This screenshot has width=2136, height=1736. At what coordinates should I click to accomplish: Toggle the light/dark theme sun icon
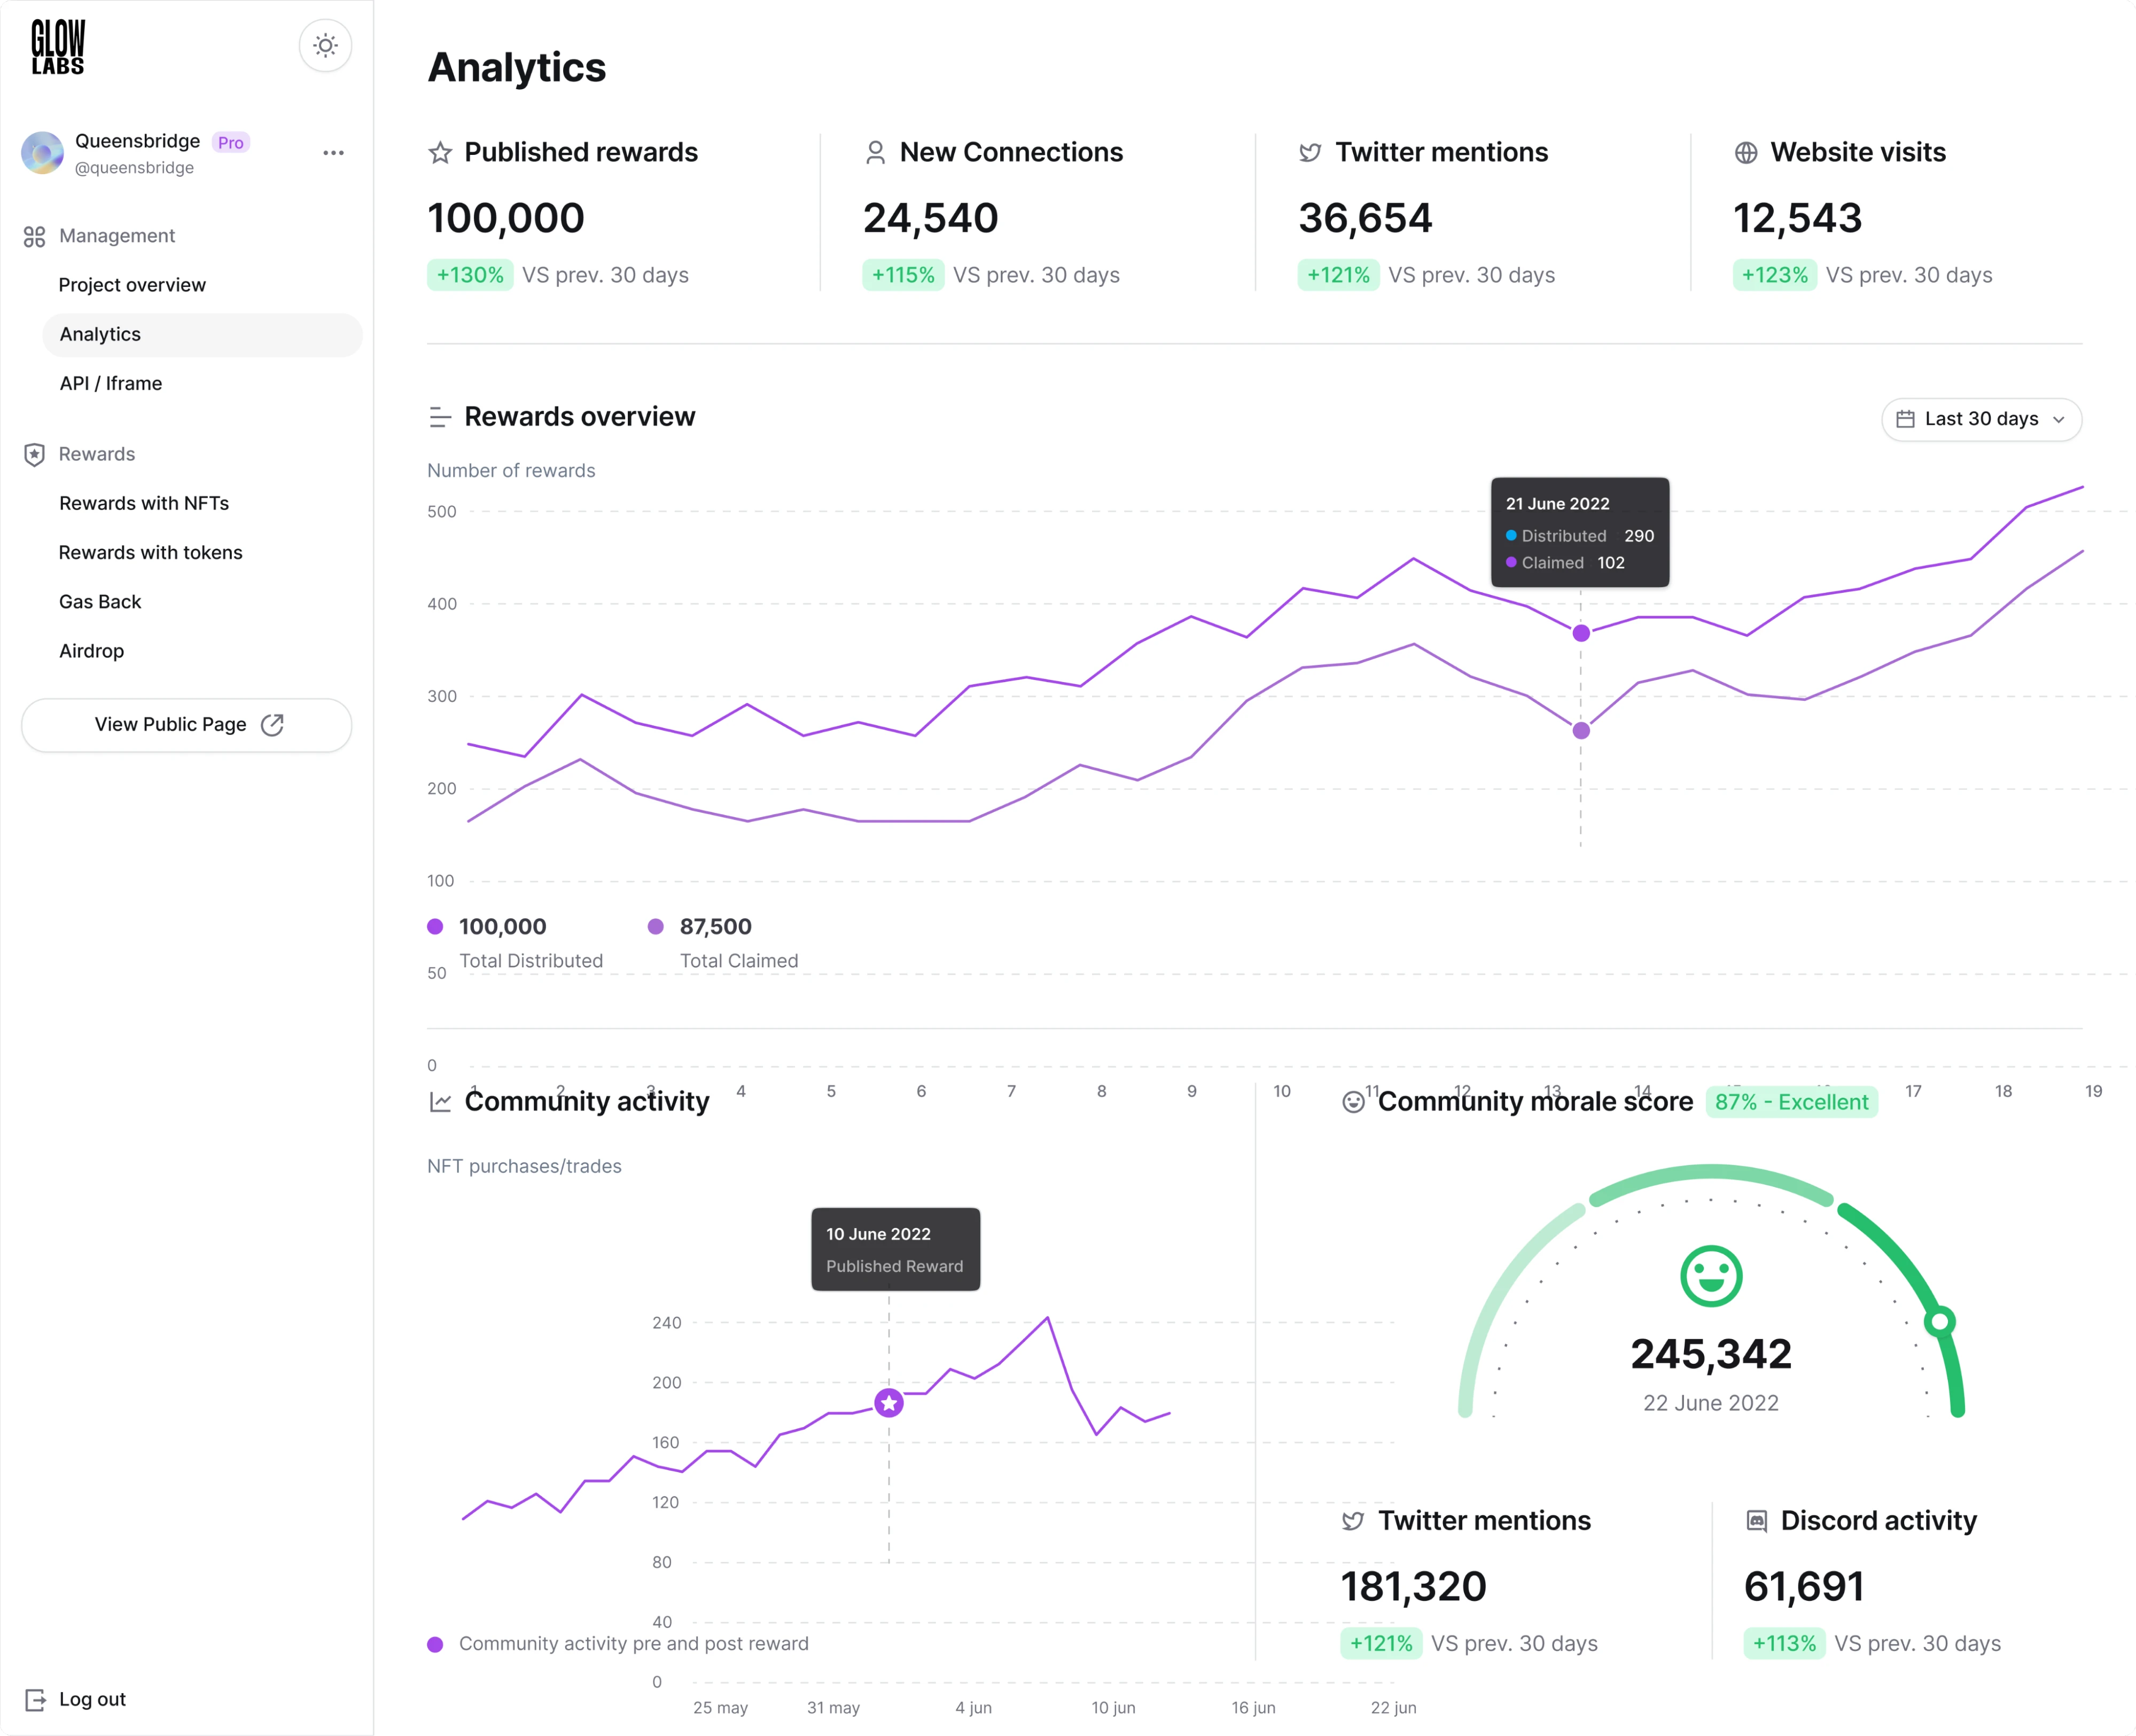pyautogui.click(x=325, y=45)
